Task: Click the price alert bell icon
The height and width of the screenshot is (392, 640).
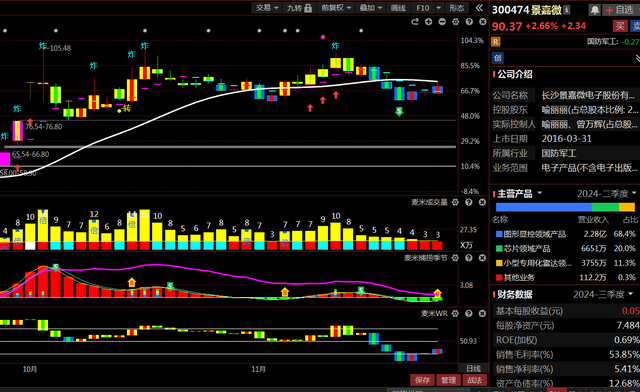Action: (594, 10)
